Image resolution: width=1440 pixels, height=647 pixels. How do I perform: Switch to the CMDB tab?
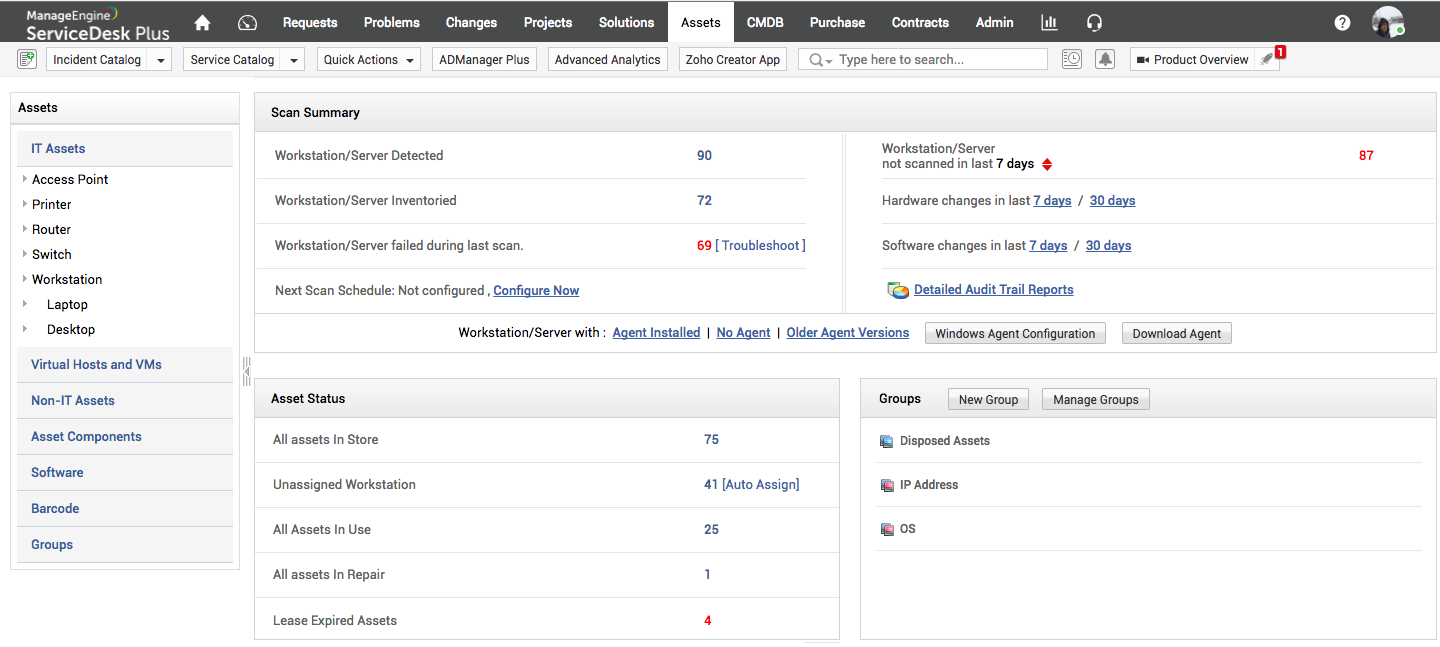point(765,22)
